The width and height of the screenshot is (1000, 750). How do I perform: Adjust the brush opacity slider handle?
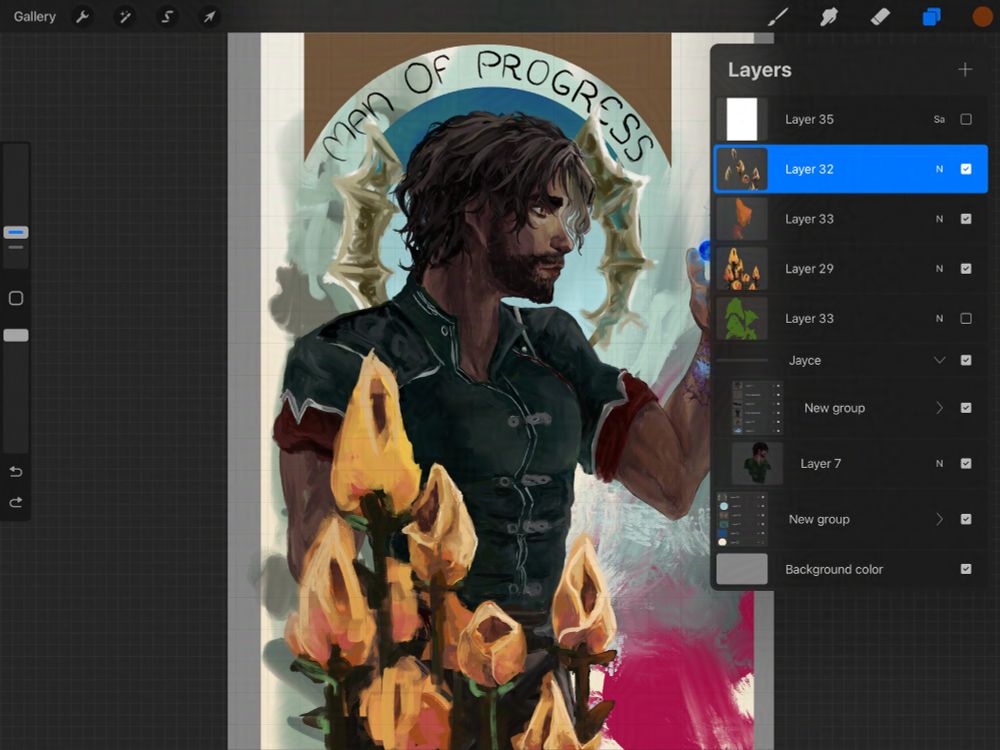16,335
